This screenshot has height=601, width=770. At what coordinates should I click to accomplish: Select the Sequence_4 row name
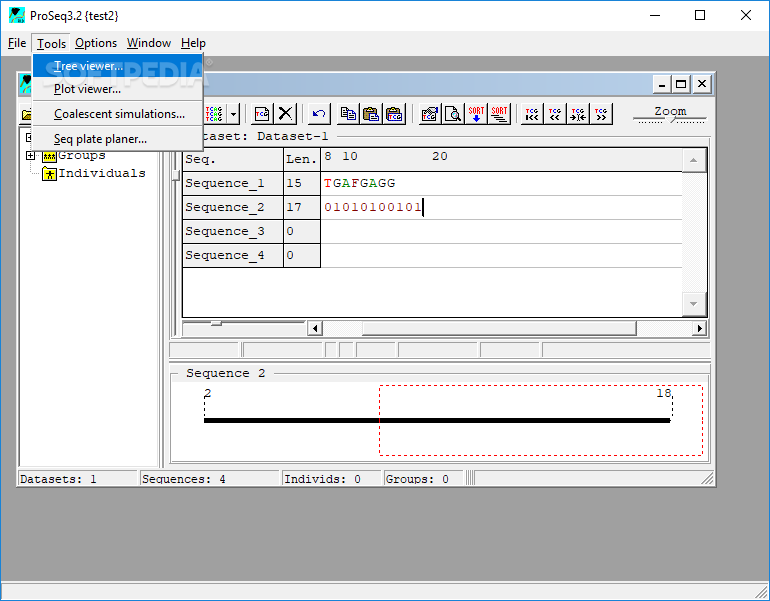tap(233, 256)
